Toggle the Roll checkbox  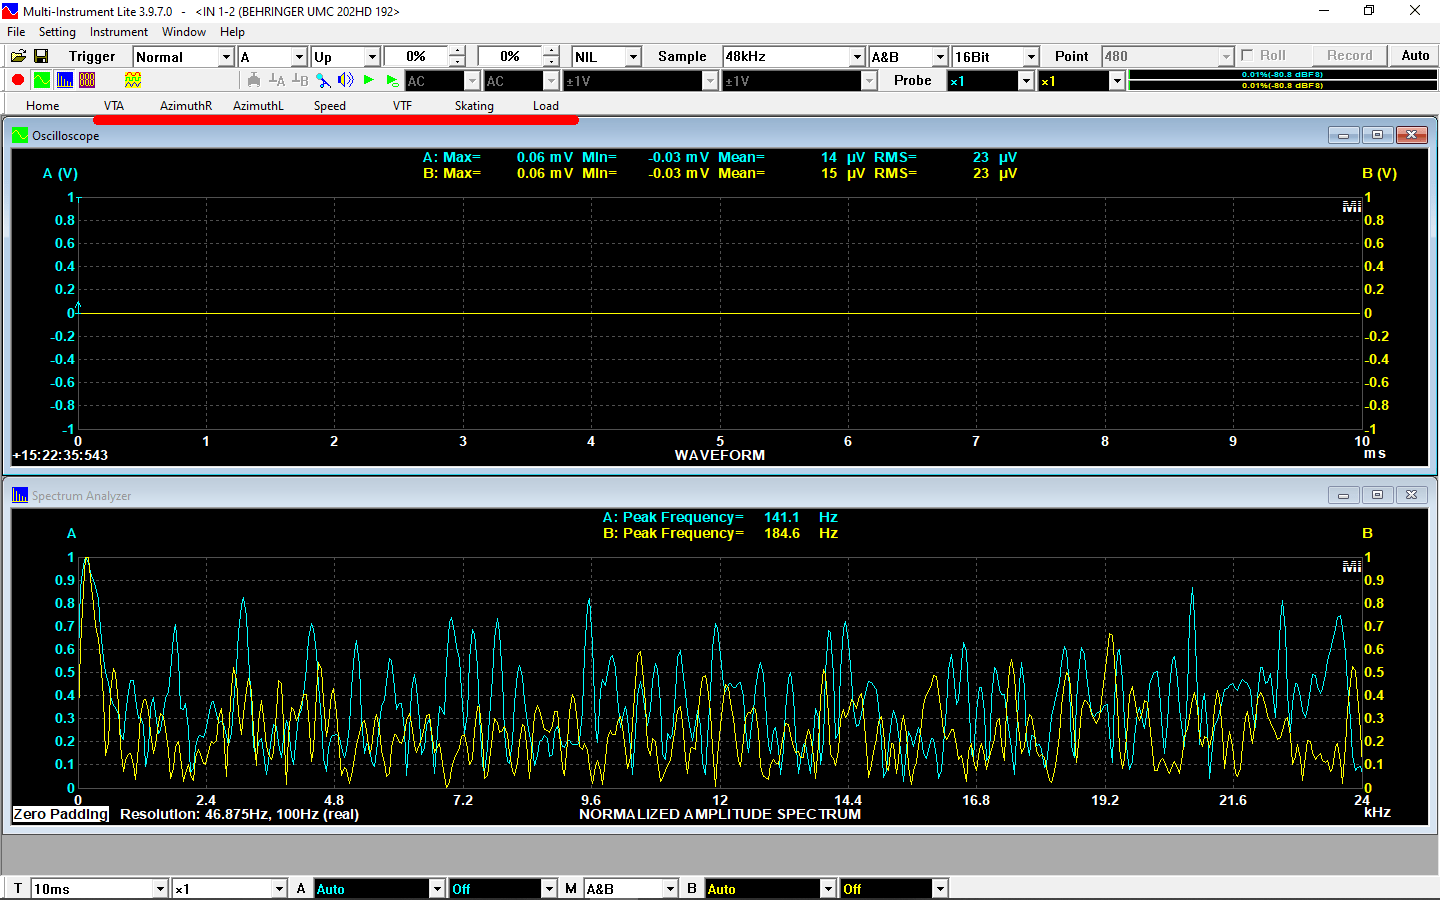tap(1247, 55)
